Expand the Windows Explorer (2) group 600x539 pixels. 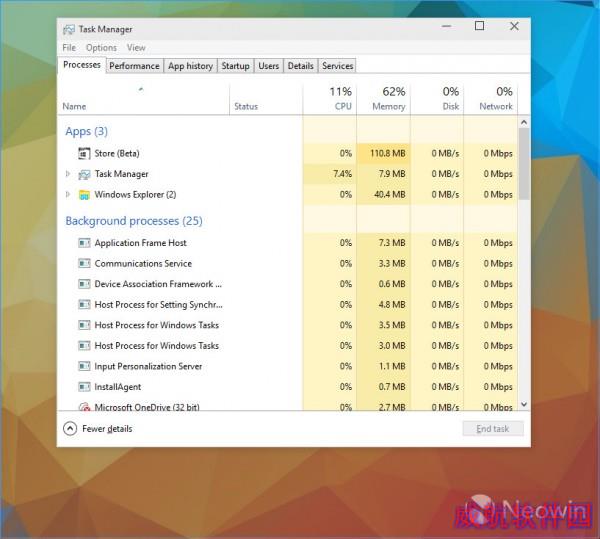[68, 194]
